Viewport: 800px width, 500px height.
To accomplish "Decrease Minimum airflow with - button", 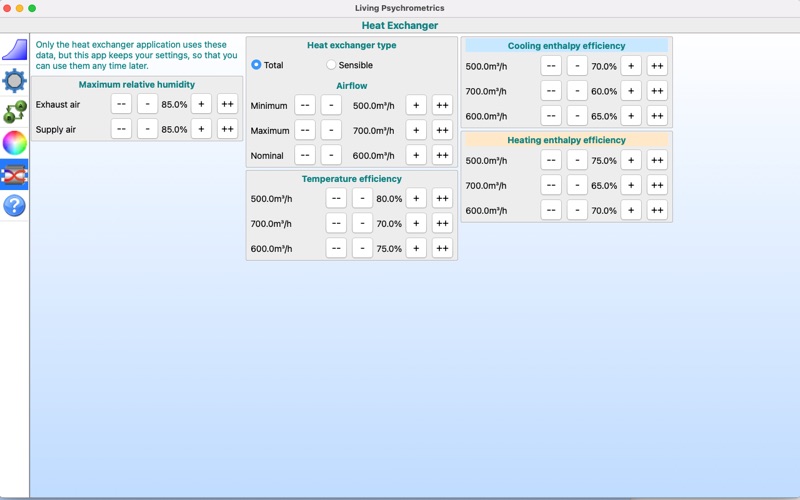I will point(331,105).
